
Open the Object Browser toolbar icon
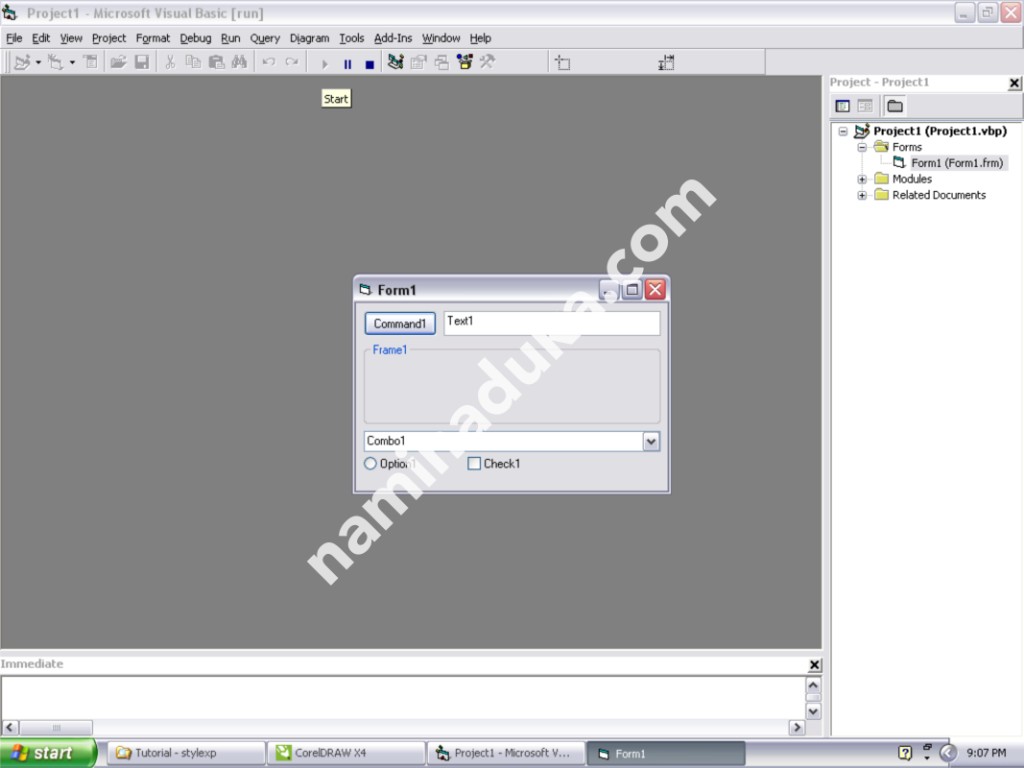[x=465, y=62]
